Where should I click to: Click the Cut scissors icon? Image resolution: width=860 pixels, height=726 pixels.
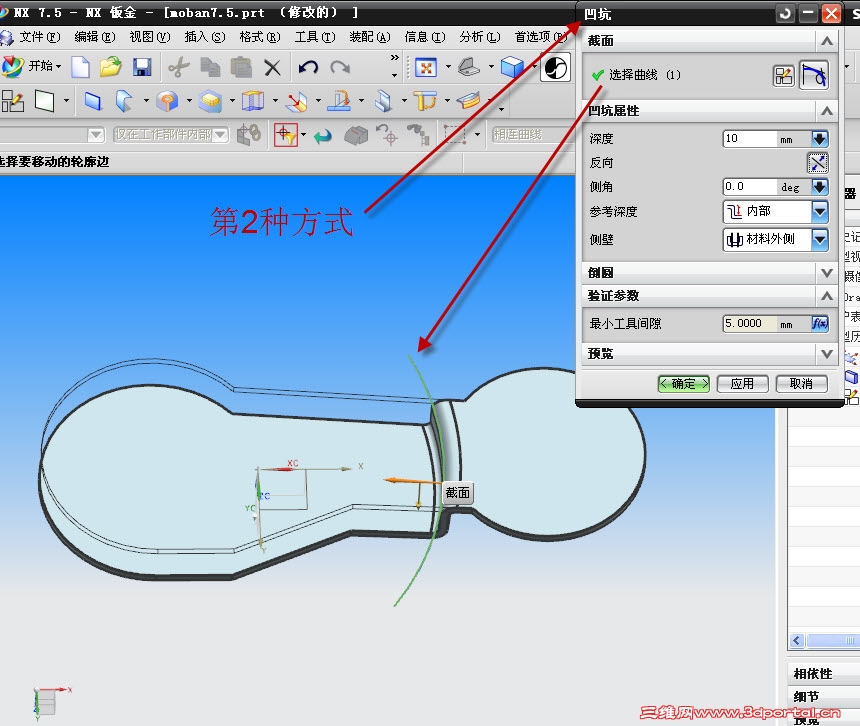[179, 67]
